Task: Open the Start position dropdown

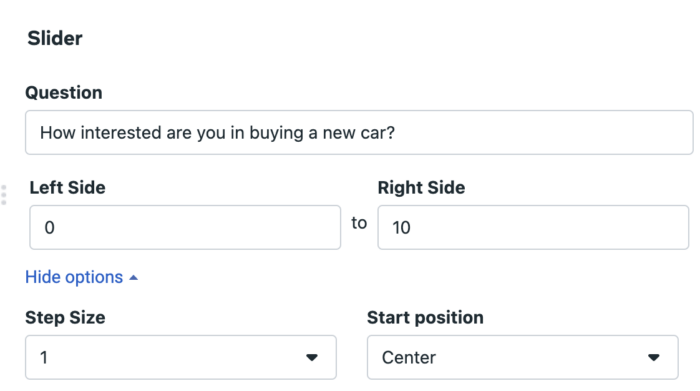Action: [x=522, y=357]
